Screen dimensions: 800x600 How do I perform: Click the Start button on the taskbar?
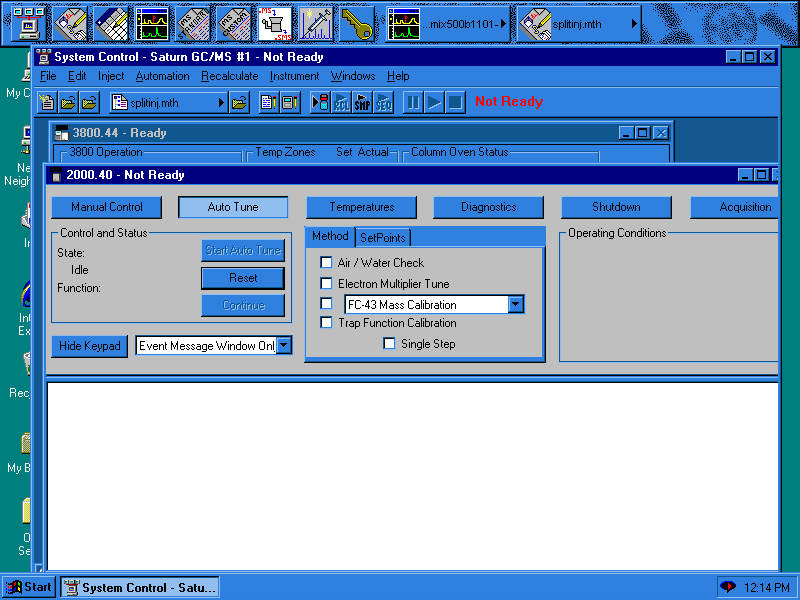(29, 587)
